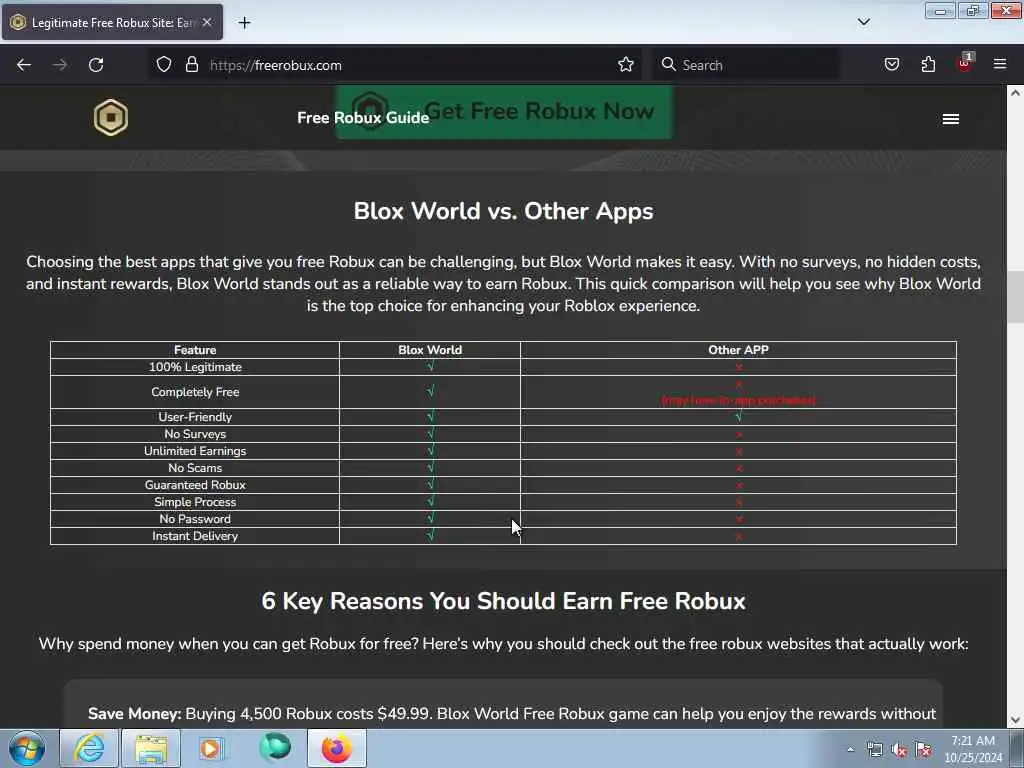This screenshot has width=1024, height=768.
Task: Select the 'Unlimited Earnings' row label
Action: 195,451
